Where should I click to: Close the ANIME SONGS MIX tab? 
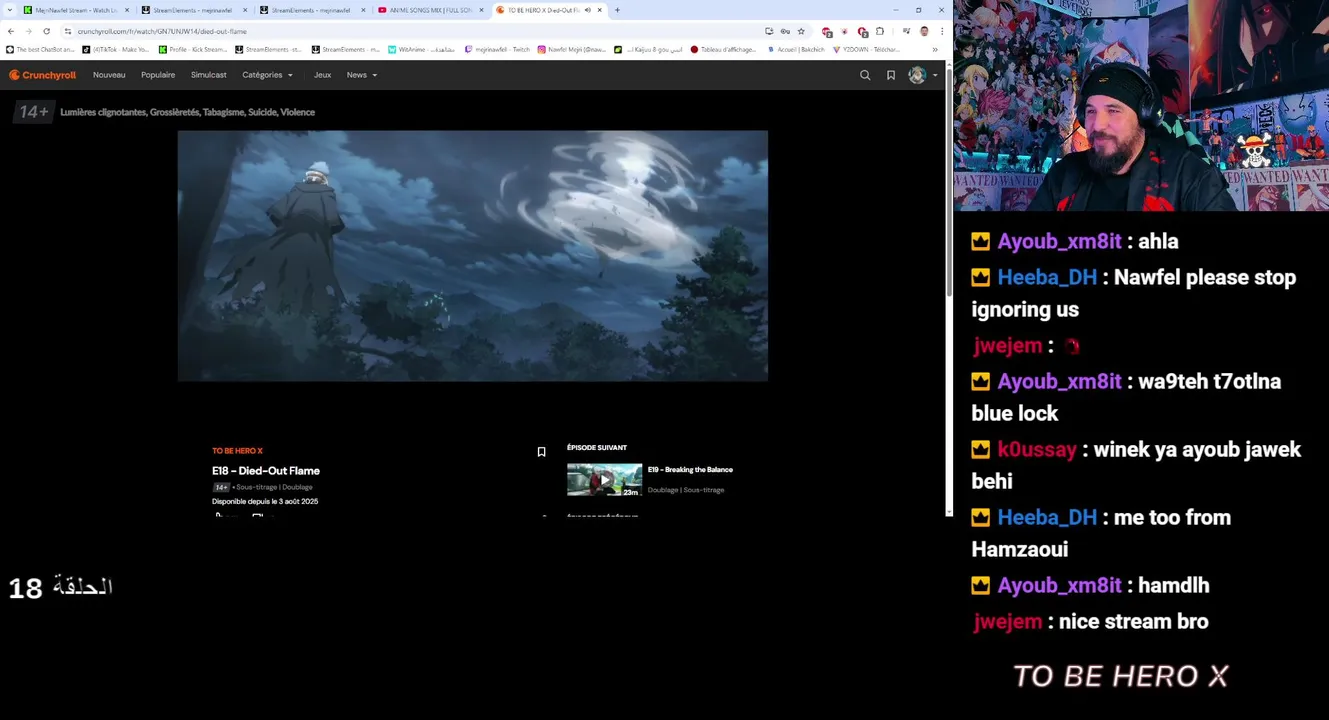[481, 10]
